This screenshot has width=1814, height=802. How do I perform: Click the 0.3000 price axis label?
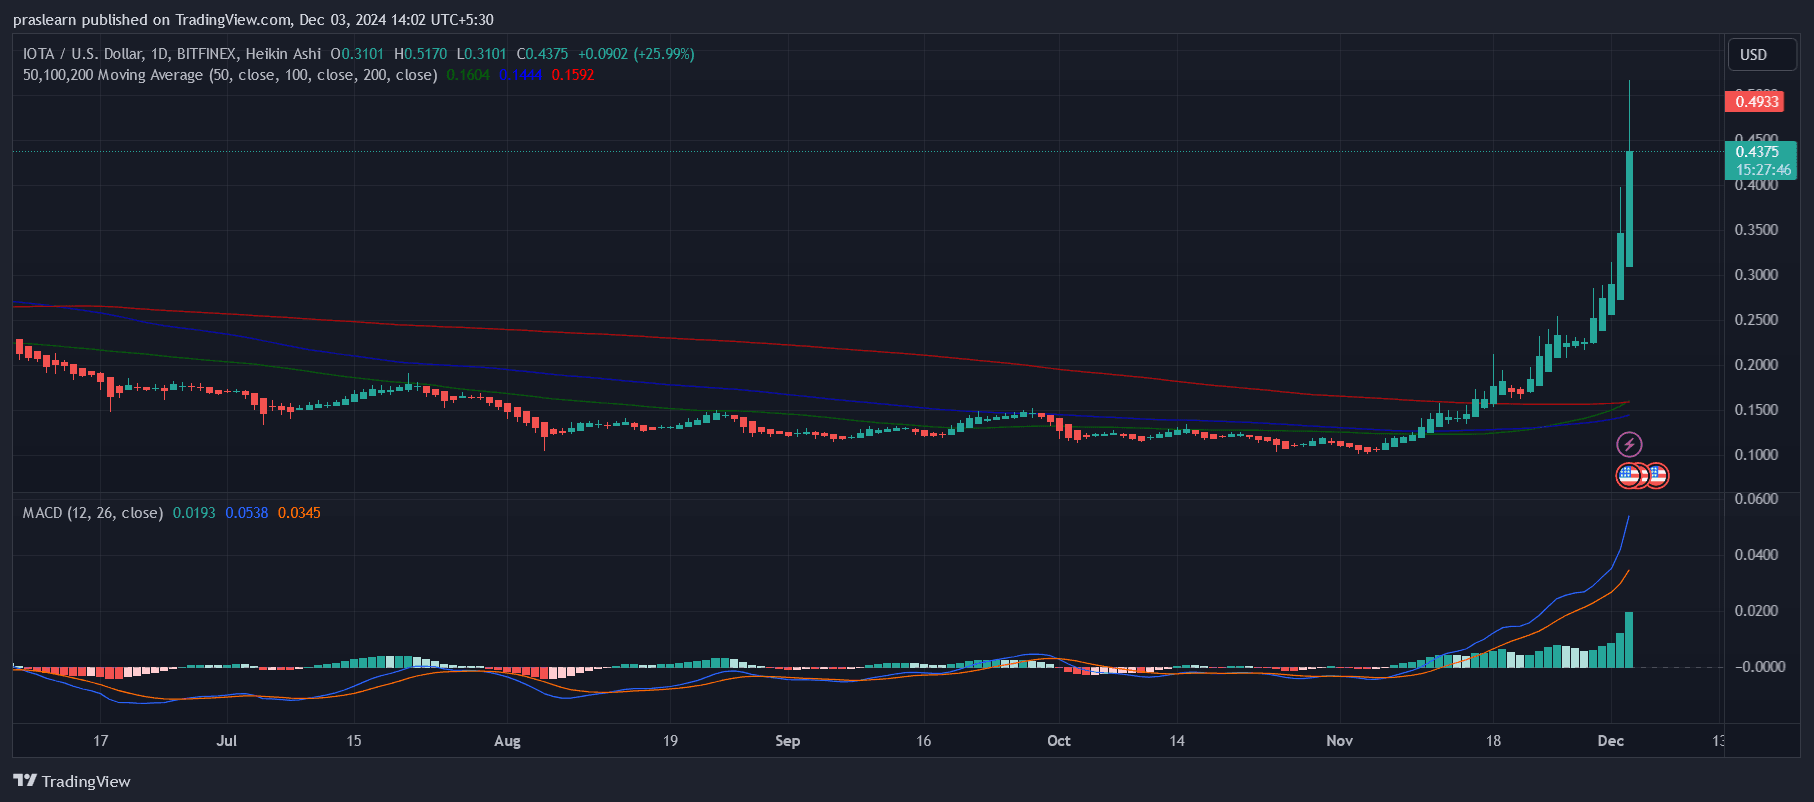pyautogui.click(x=1757, y=275)
